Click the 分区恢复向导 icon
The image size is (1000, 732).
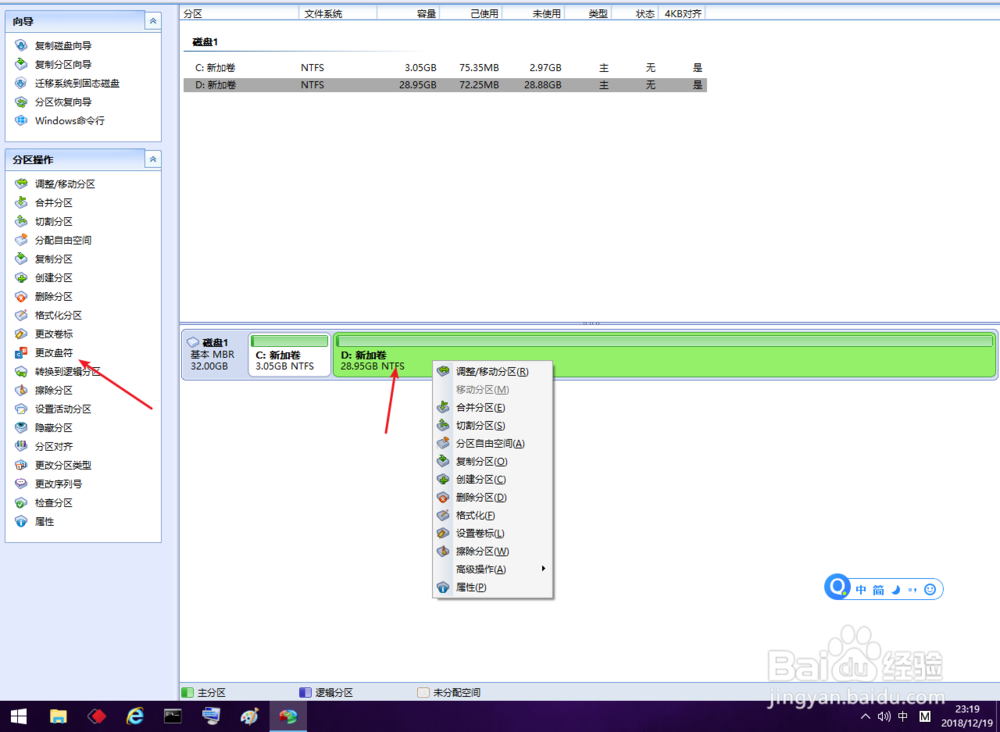[x=21, y=101]
